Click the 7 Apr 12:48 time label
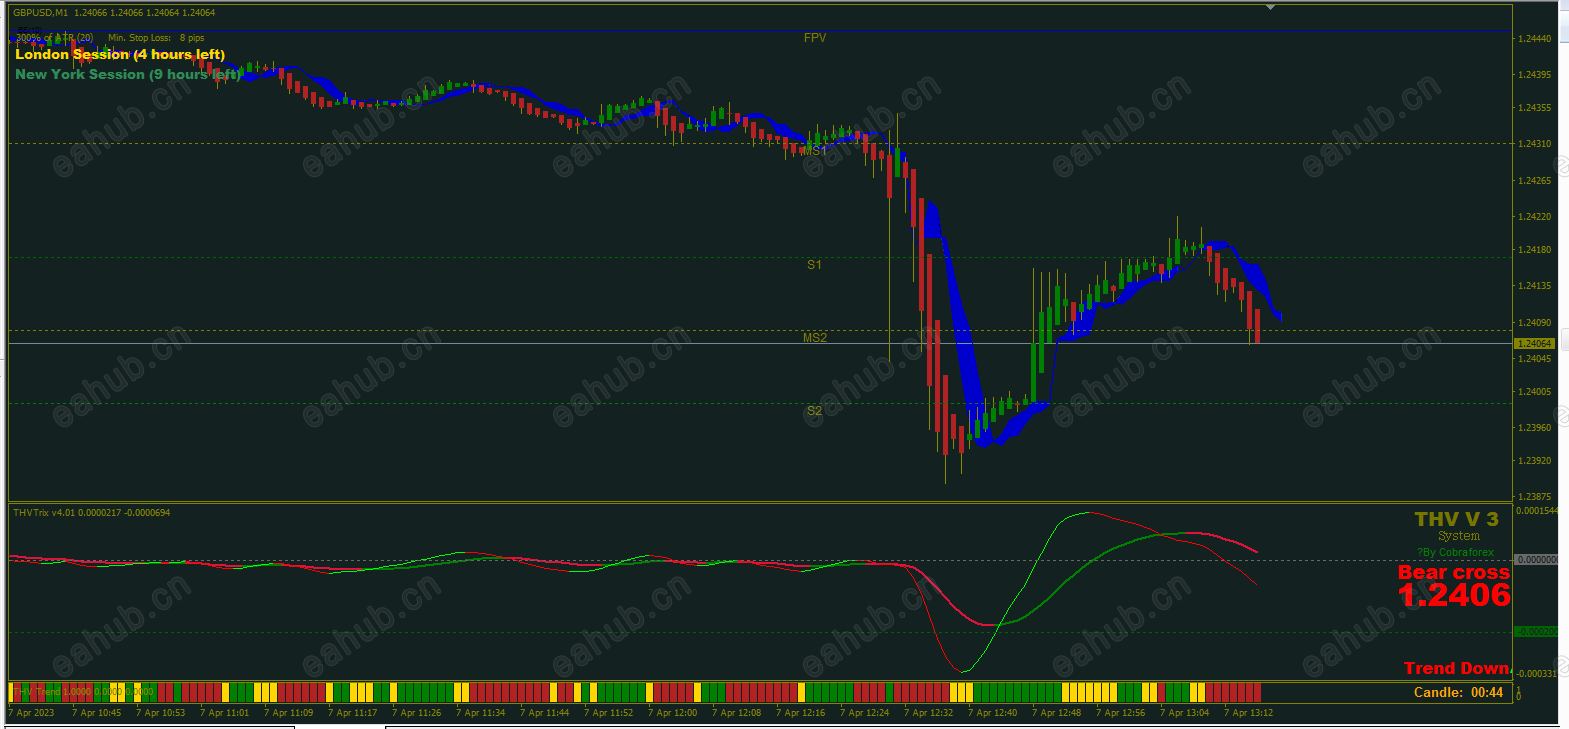The image size is (1569, 729). pos(1057,713)
